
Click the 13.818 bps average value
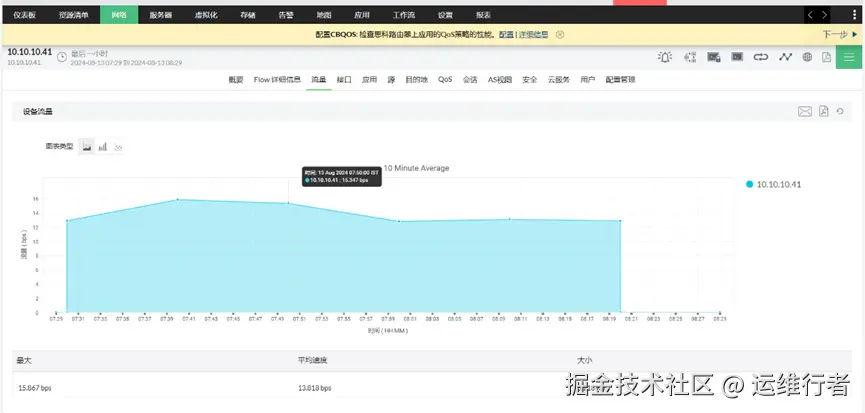click(314, 388)
